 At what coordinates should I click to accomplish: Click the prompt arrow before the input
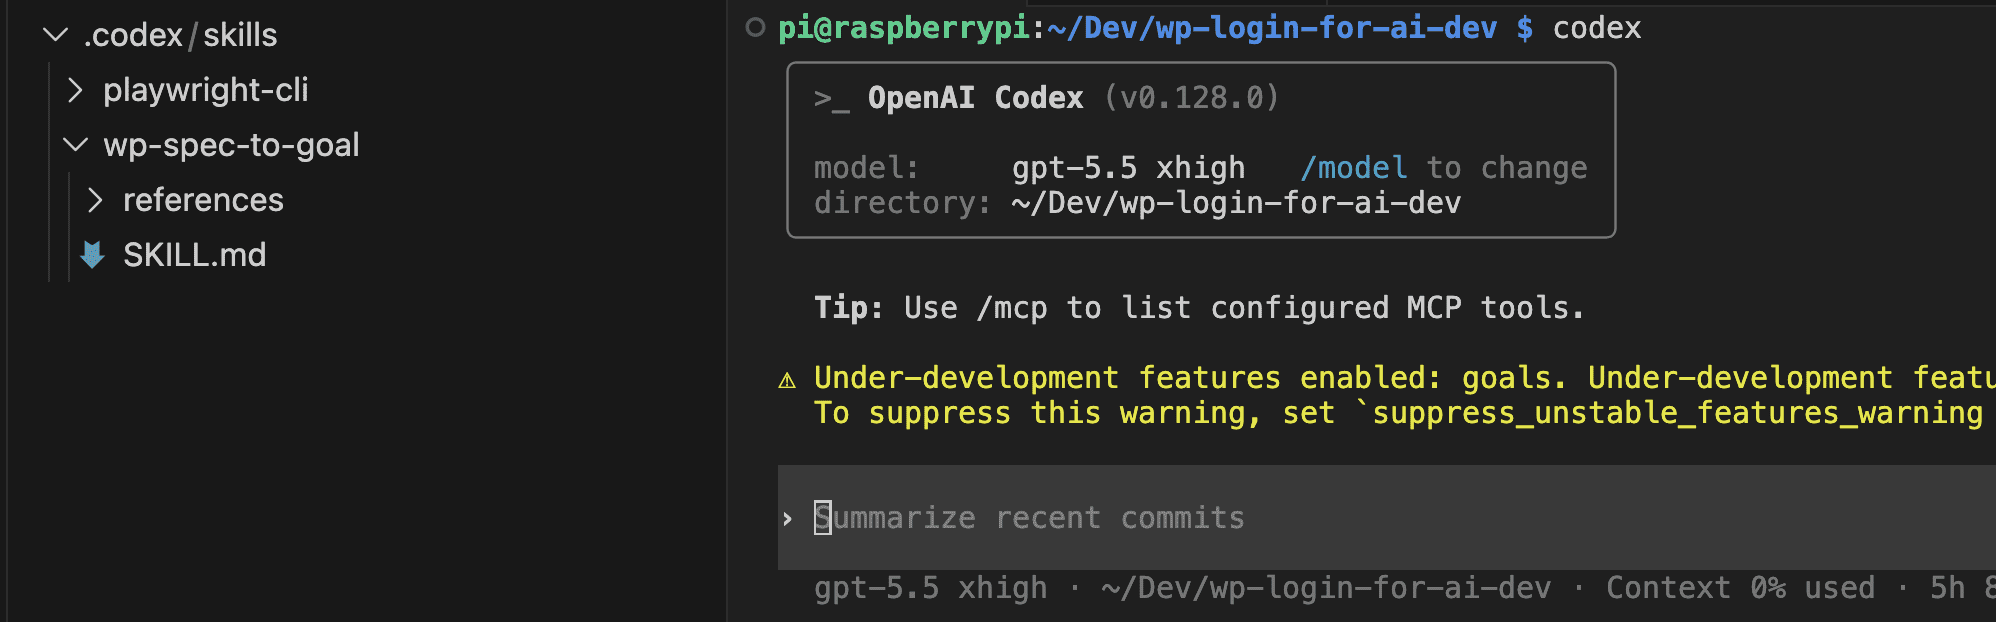click(788, 518)
